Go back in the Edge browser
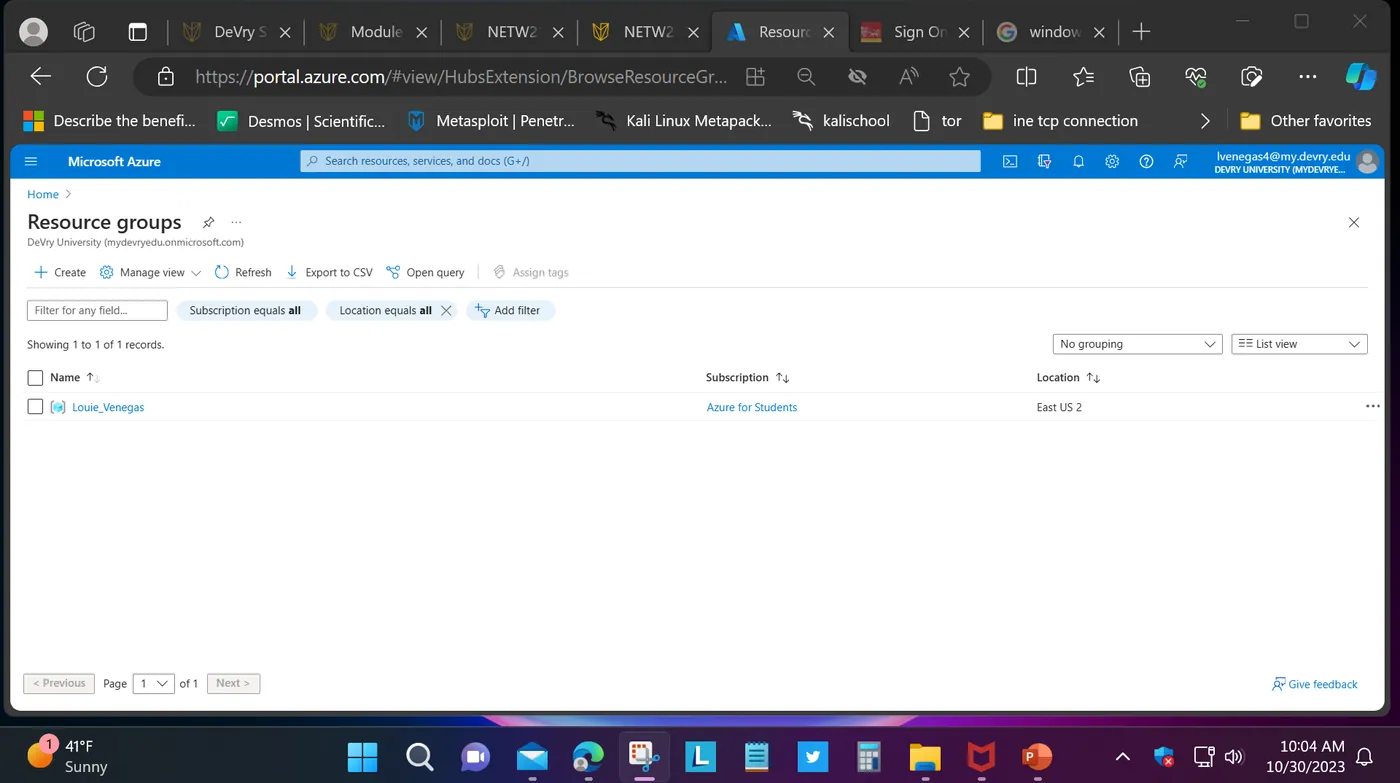 pos(40,76)
